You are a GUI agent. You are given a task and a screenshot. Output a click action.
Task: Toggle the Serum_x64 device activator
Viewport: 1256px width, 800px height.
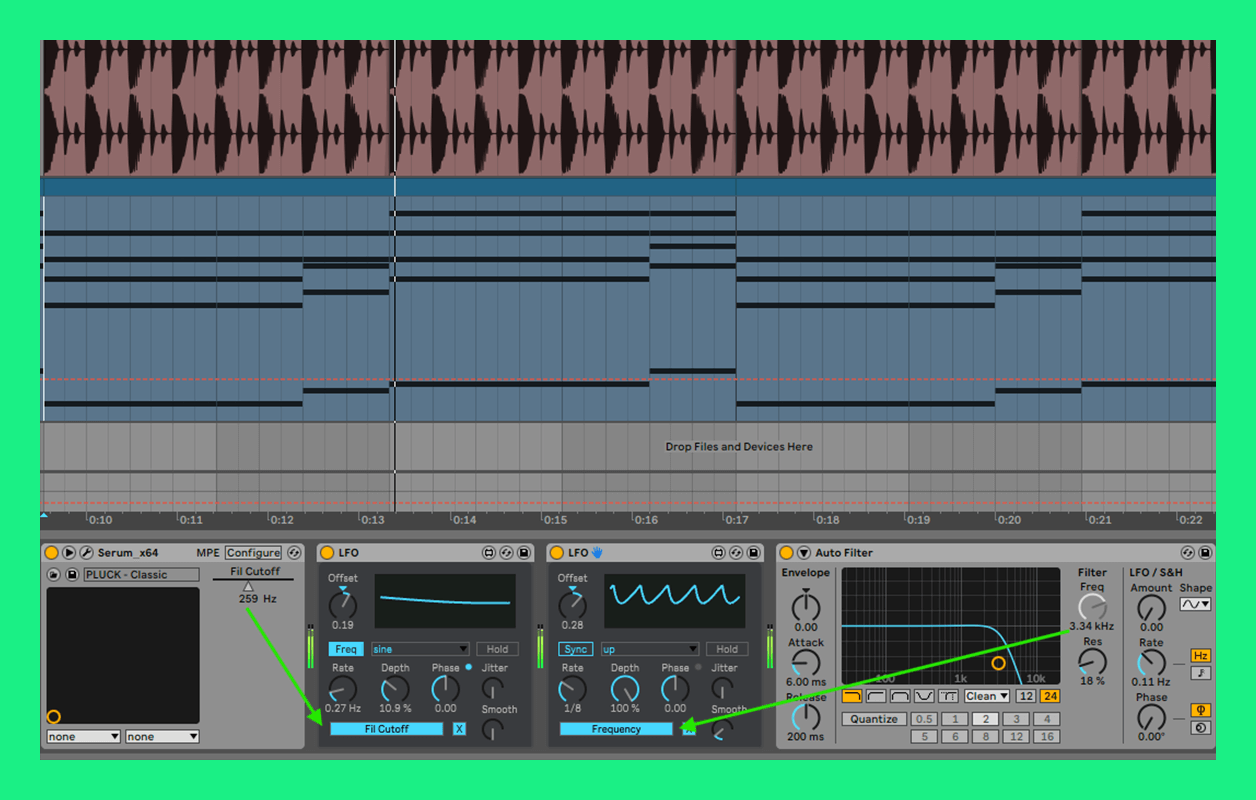pos(52,553)
